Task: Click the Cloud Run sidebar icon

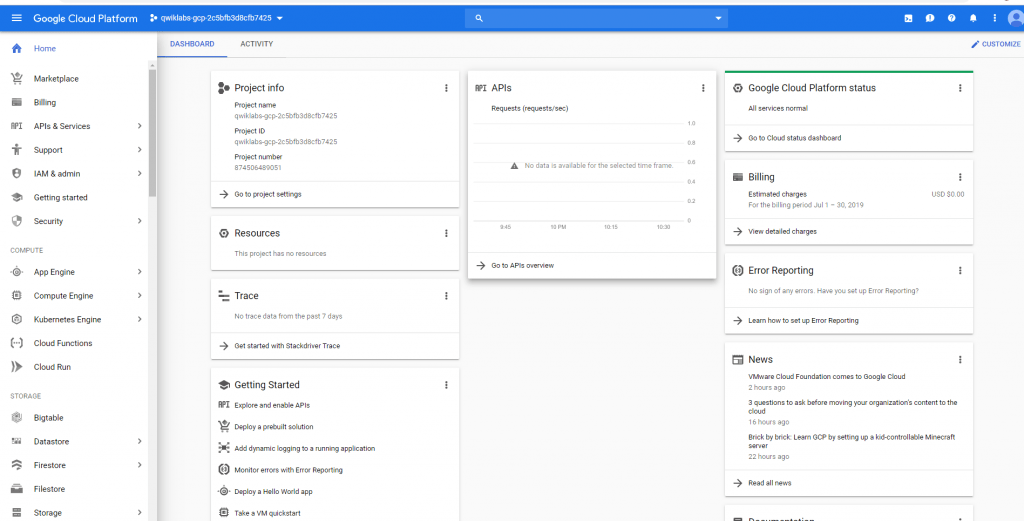Action: click(17, 367)
